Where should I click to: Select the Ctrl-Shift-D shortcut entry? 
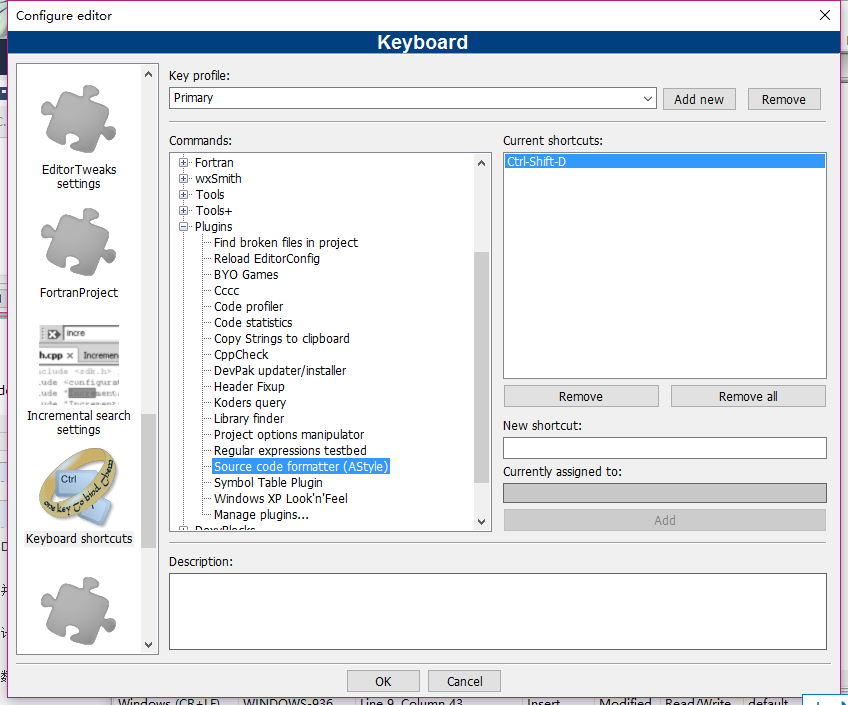[x=665, y=161]
